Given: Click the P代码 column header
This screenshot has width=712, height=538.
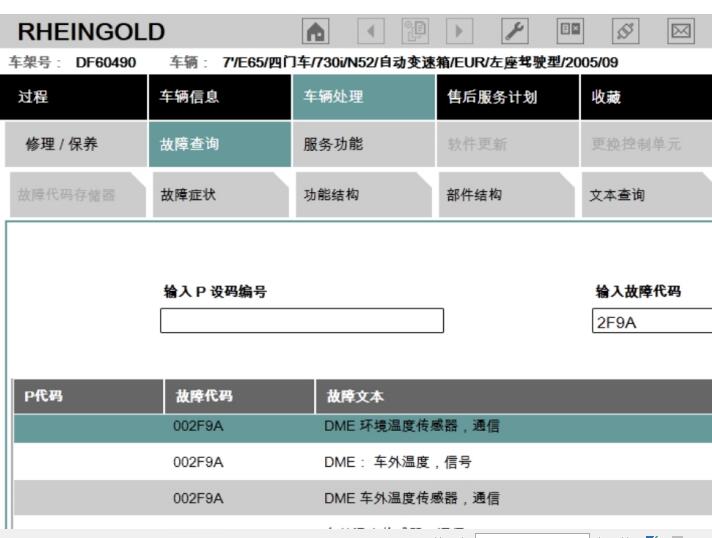Looking at the screenshot, I should [88, 396].
